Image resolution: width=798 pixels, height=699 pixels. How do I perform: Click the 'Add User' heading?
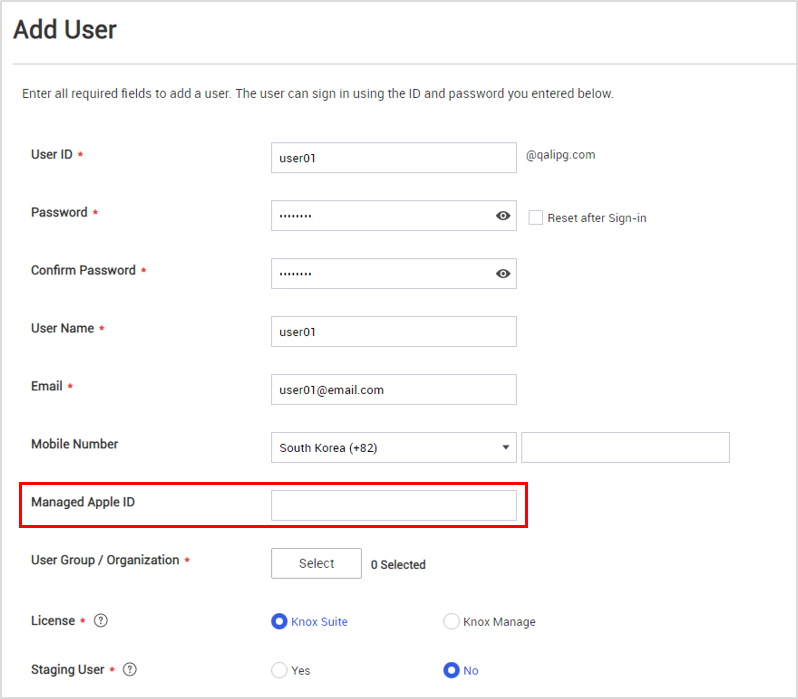click(x=65, y=30)
